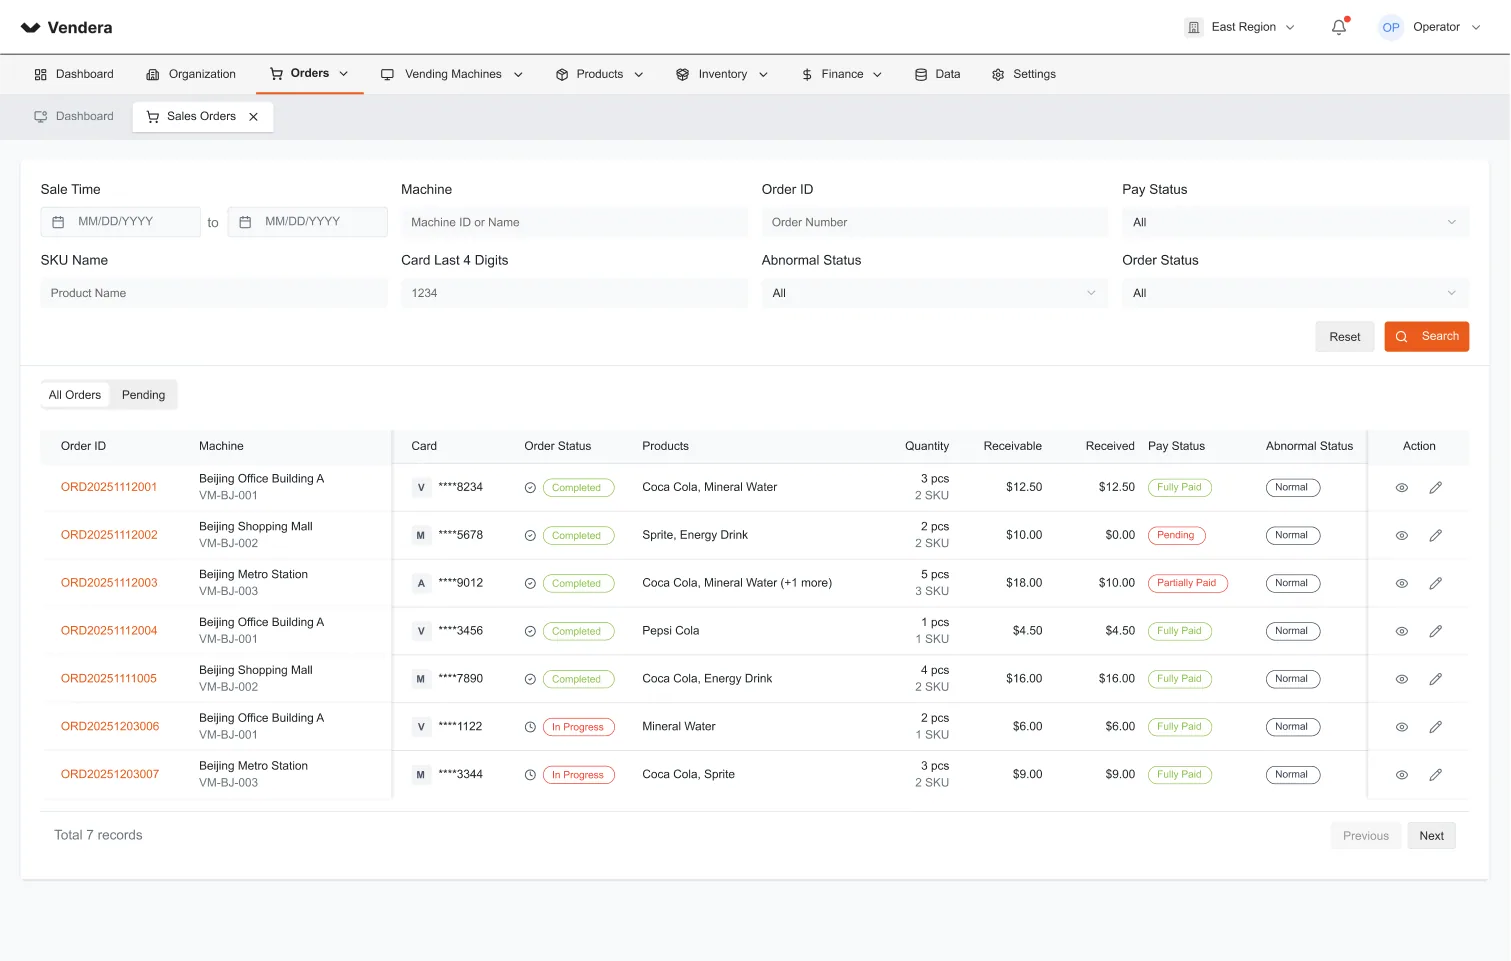Screen dimensions: 1511x961
Task: View order ORD20251112001 with eye icon
Action: point(1402,488)
